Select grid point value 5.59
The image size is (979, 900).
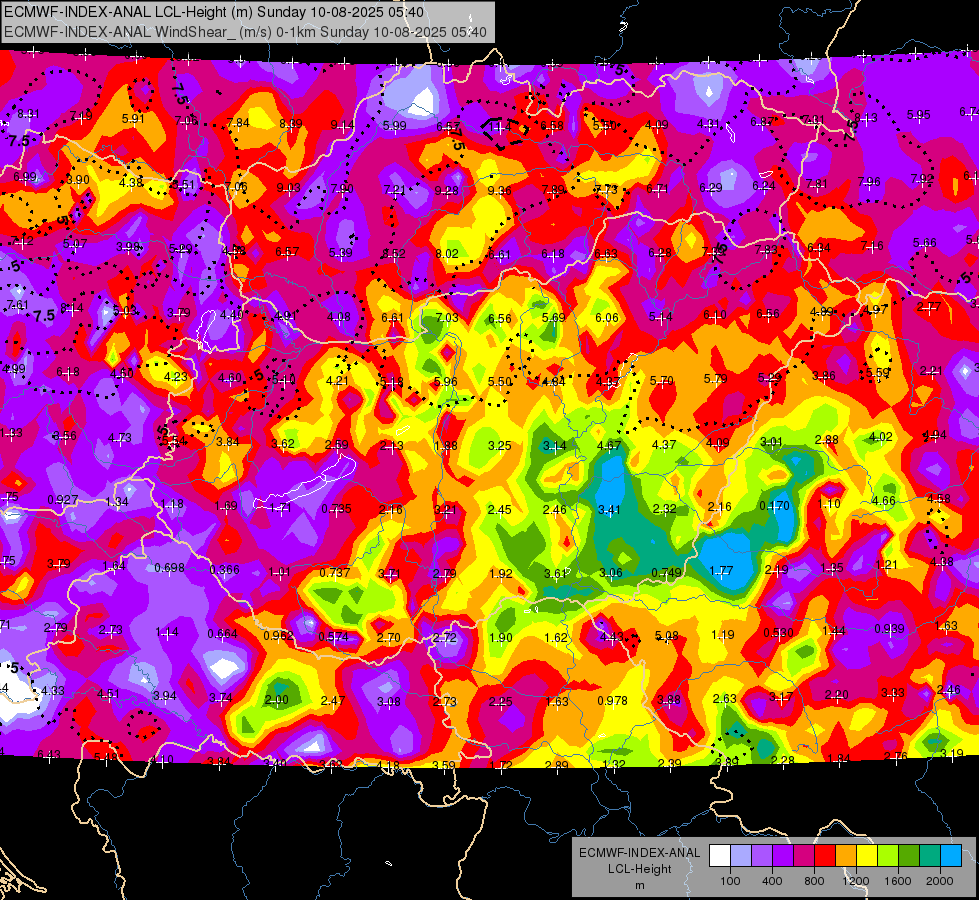click(877, 373)
